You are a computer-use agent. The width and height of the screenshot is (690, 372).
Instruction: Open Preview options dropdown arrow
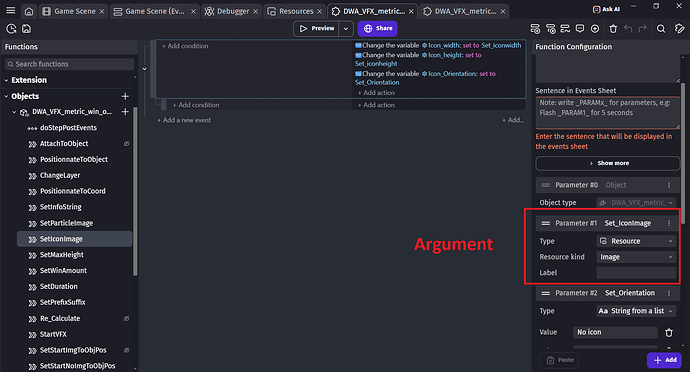346,29
